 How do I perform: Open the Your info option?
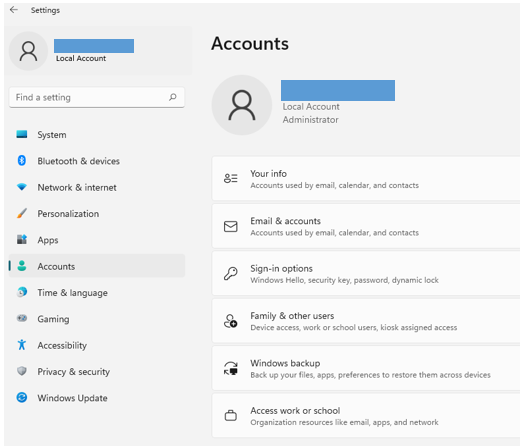pyautogui.click(x=366, y=178)
